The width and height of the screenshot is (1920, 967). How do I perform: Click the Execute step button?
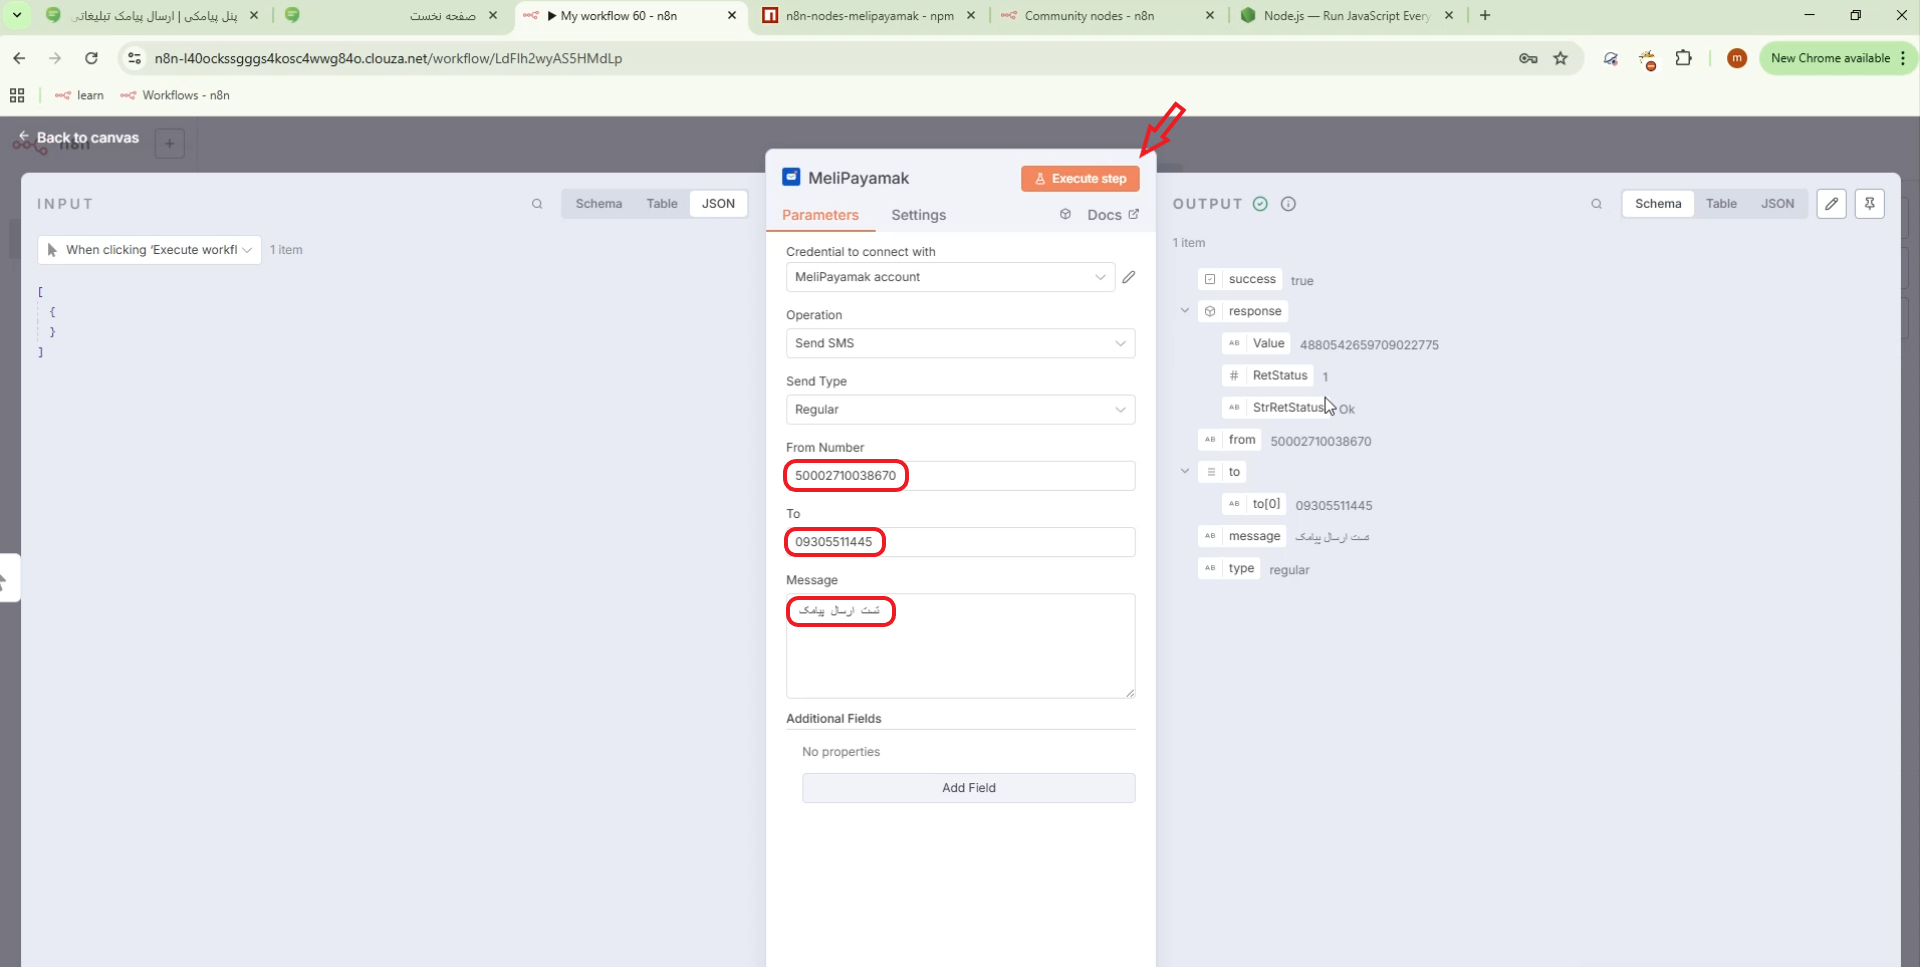[1080, 179]
